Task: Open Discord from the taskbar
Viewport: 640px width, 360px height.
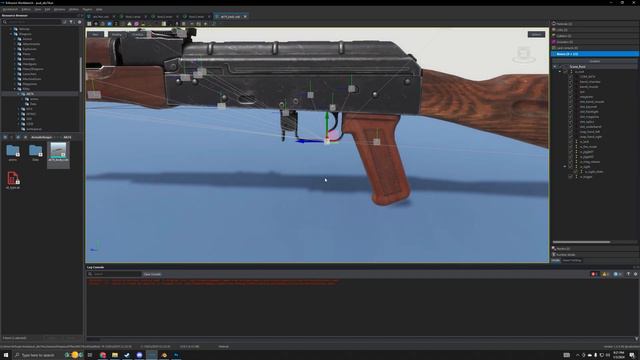Action: point(139,355)
